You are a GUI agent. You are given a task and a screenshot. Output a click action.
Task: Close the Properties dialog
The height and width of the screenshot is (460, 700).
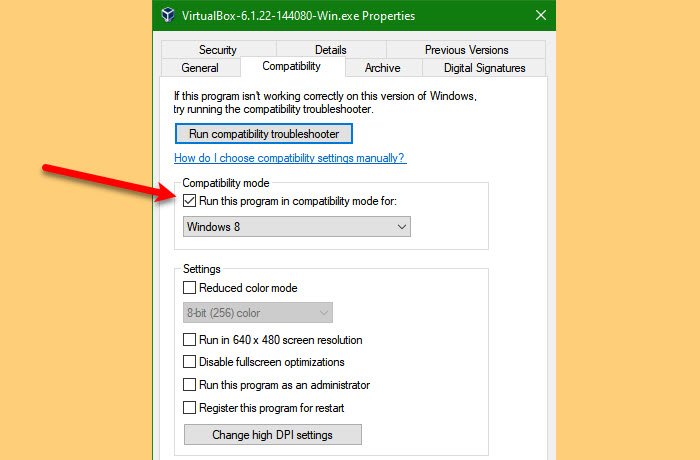coord(541,15)
